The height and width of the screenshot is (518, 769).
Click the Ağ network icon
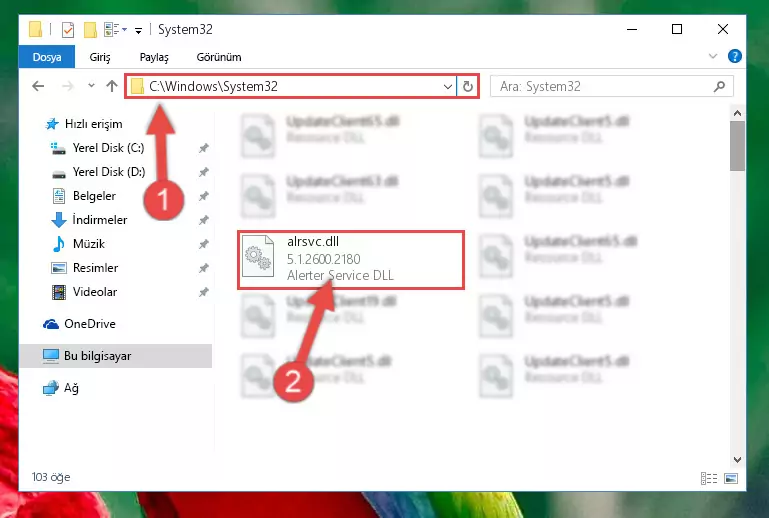click(x=51, y=388)
